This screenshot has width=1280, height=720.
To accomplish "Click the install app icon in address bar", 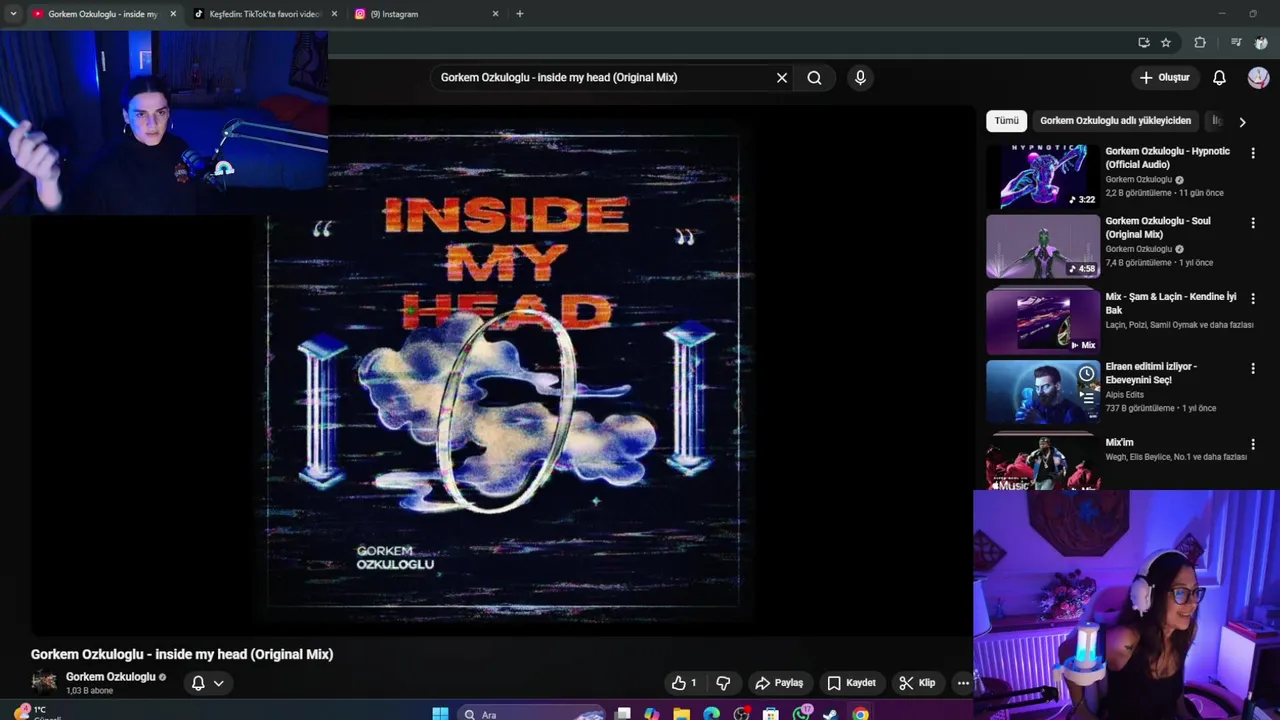I will click(1144, 43).
